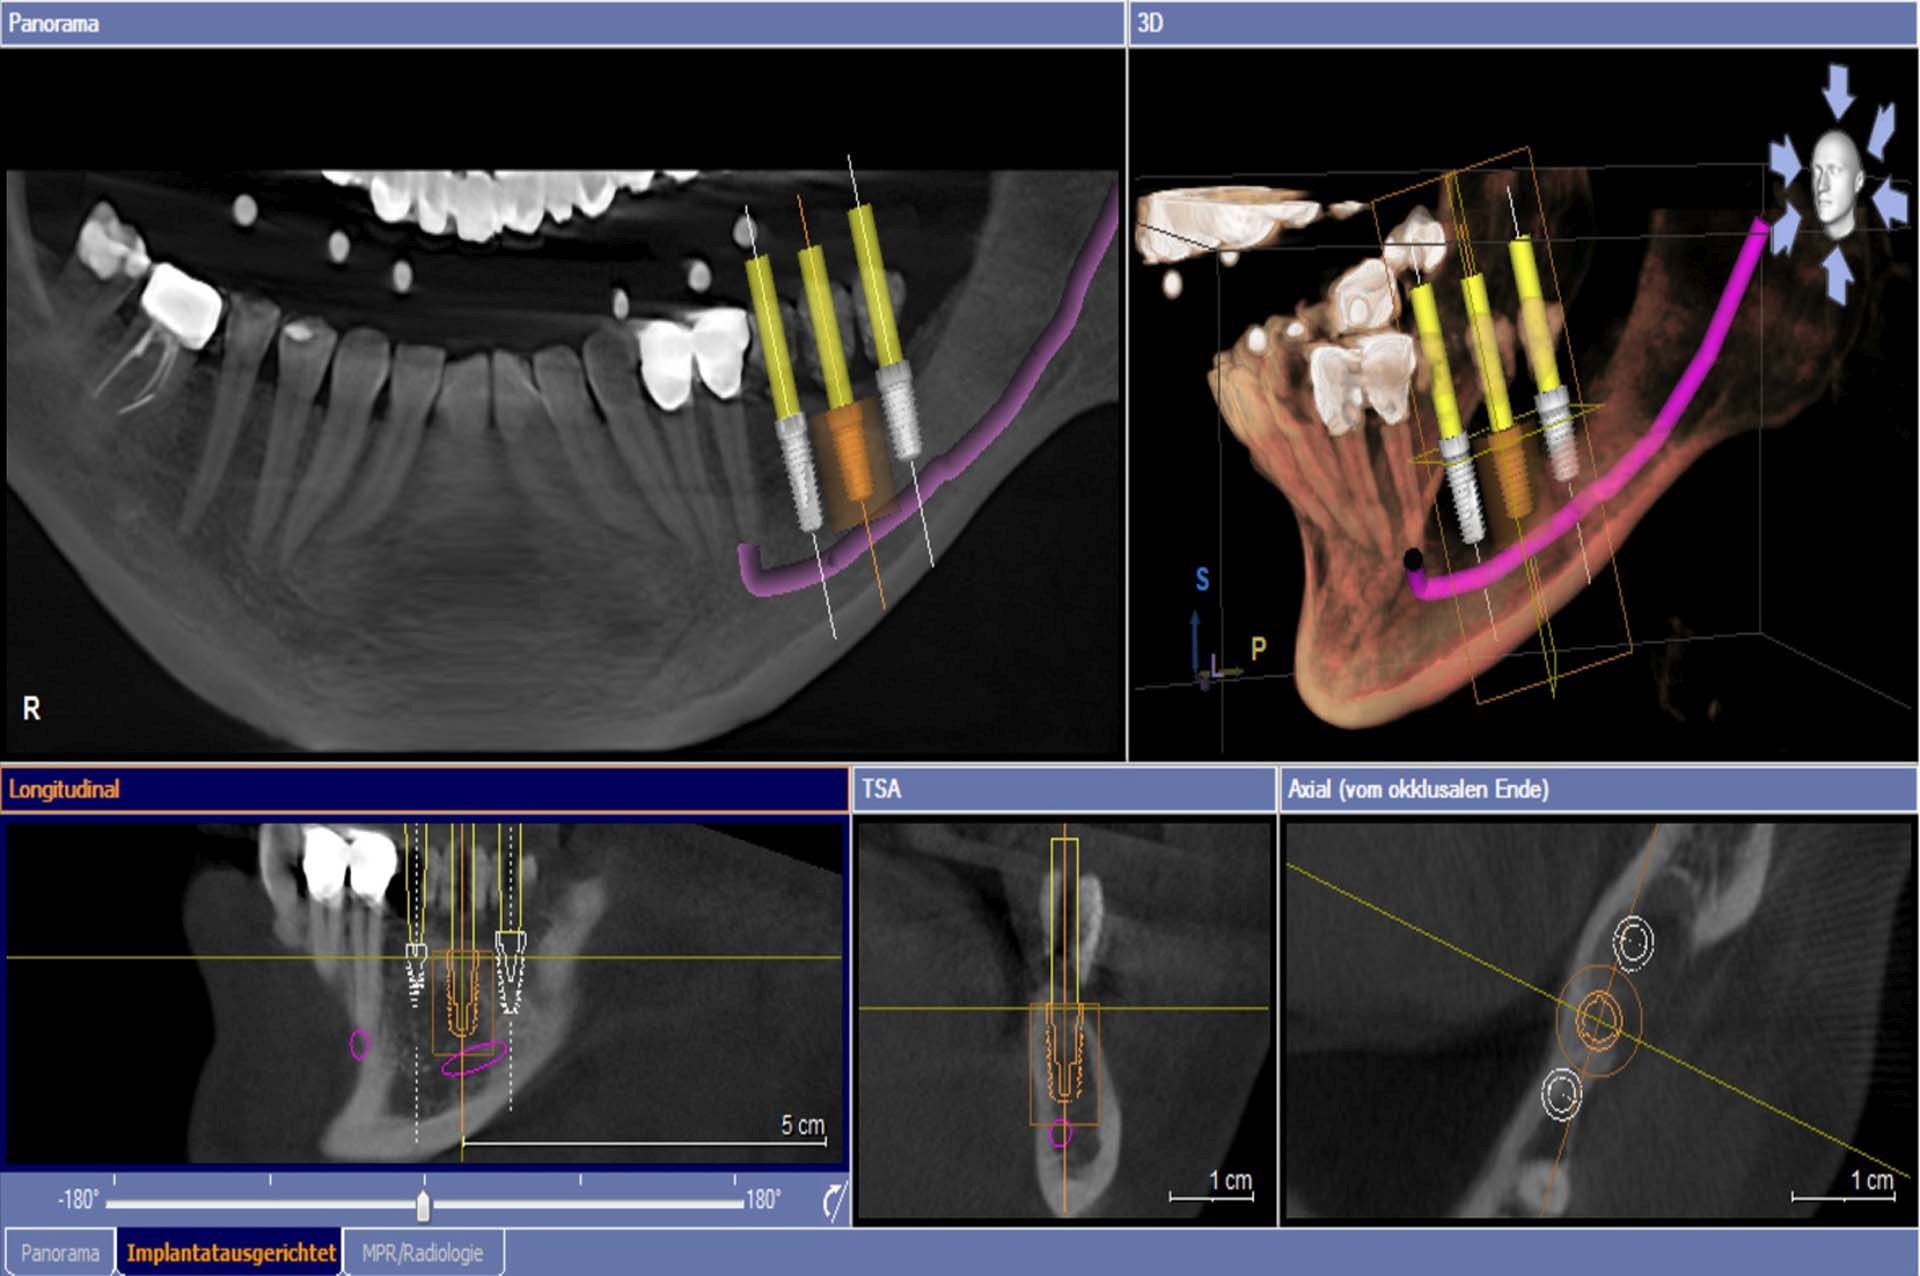Click the magenta nerve marker in TSA view

[x=1060, y=1134]
